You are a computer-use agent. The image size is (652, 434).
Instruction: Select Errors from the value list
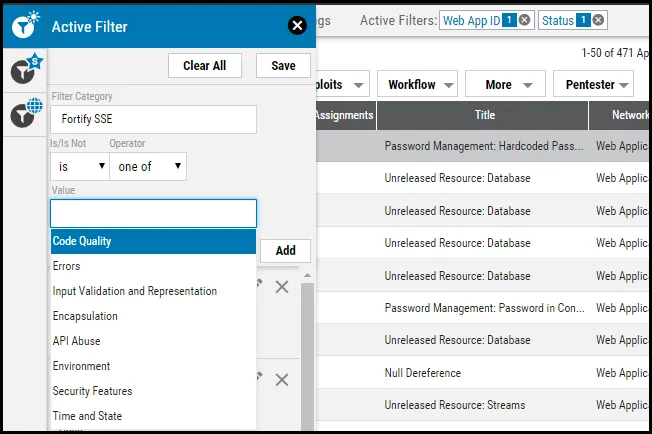[x=153, y=266]
